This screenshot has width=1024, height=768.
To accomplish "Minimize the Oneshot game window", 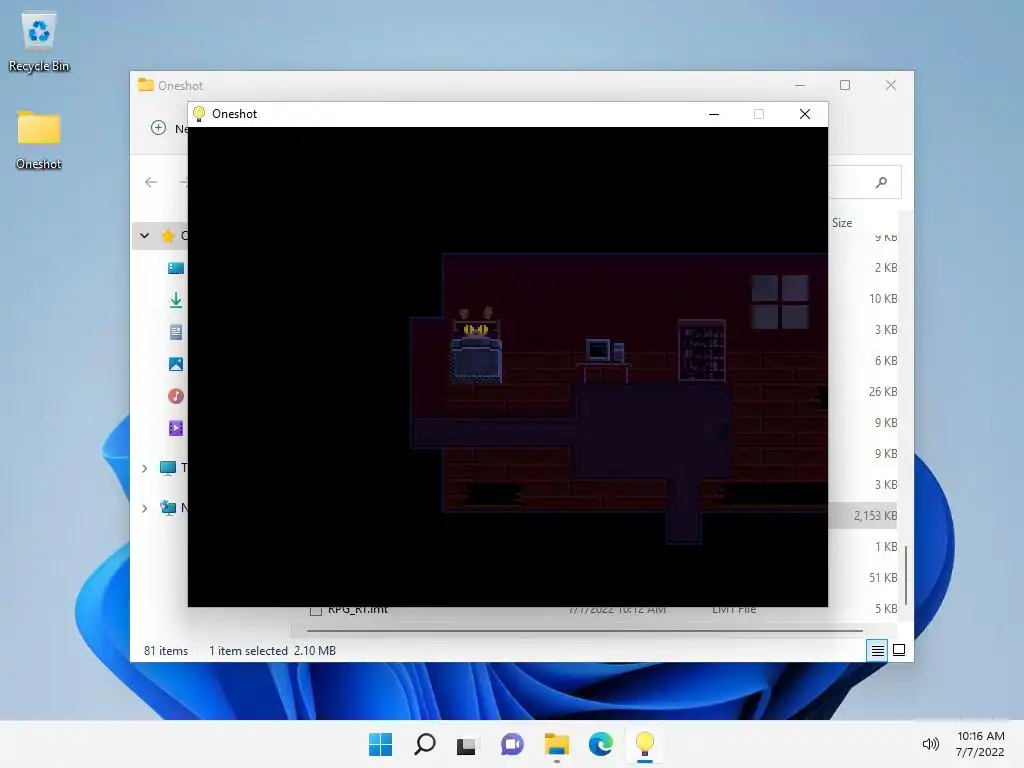I will coord(714,114).
